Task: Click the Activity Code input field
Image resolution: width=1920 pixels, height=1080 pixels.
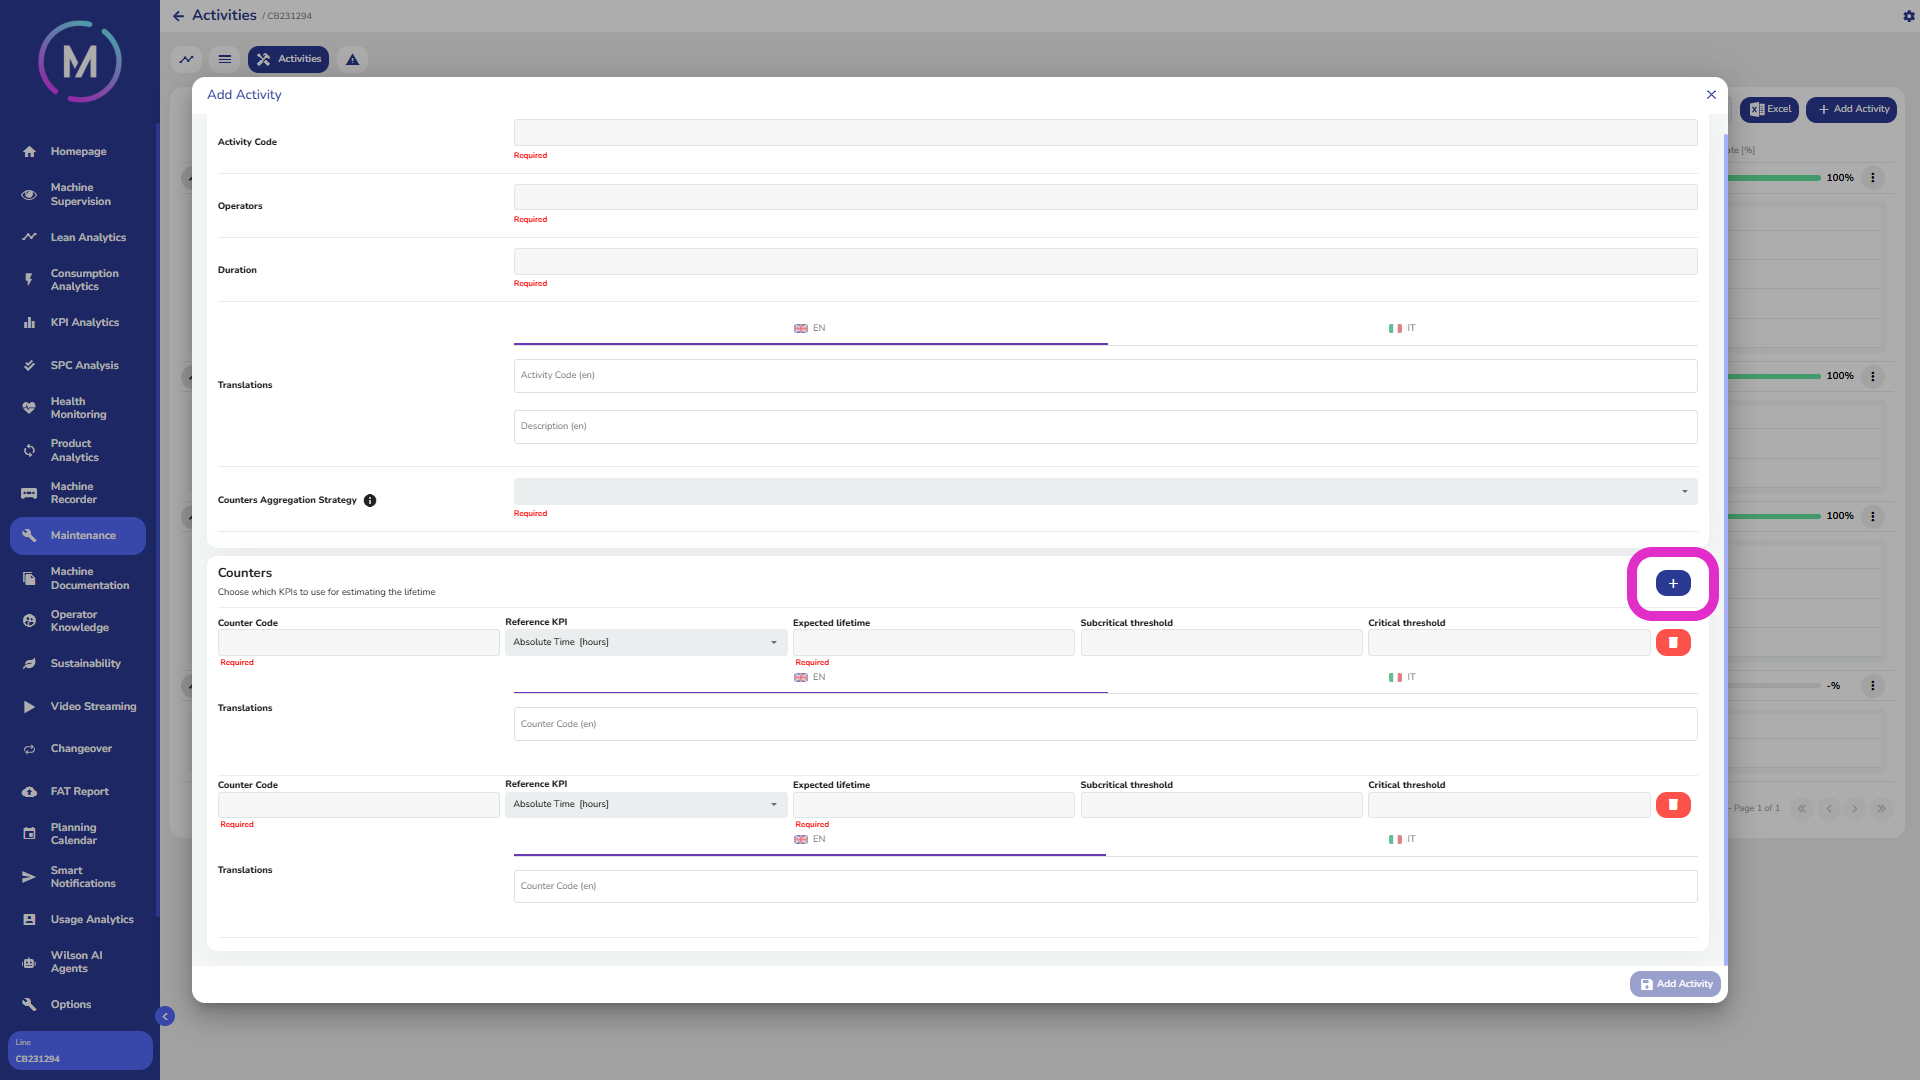Action: (x=1104, y=132)
